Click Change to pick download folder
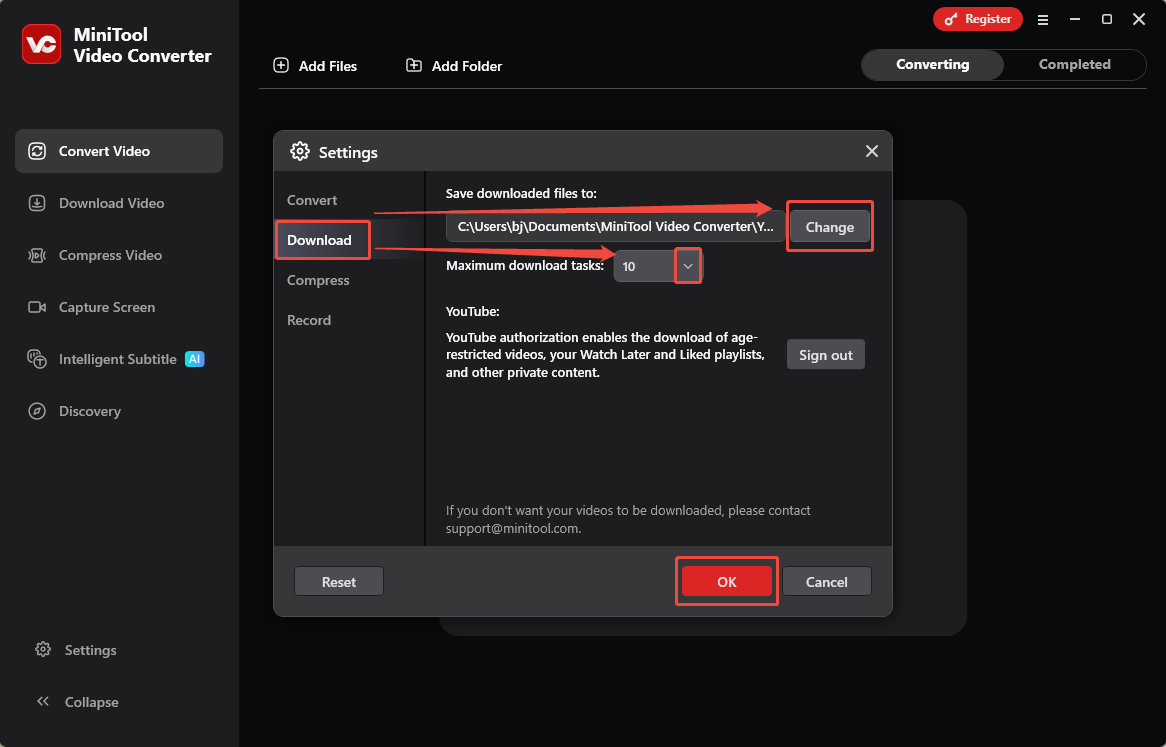 pos(829,226)
